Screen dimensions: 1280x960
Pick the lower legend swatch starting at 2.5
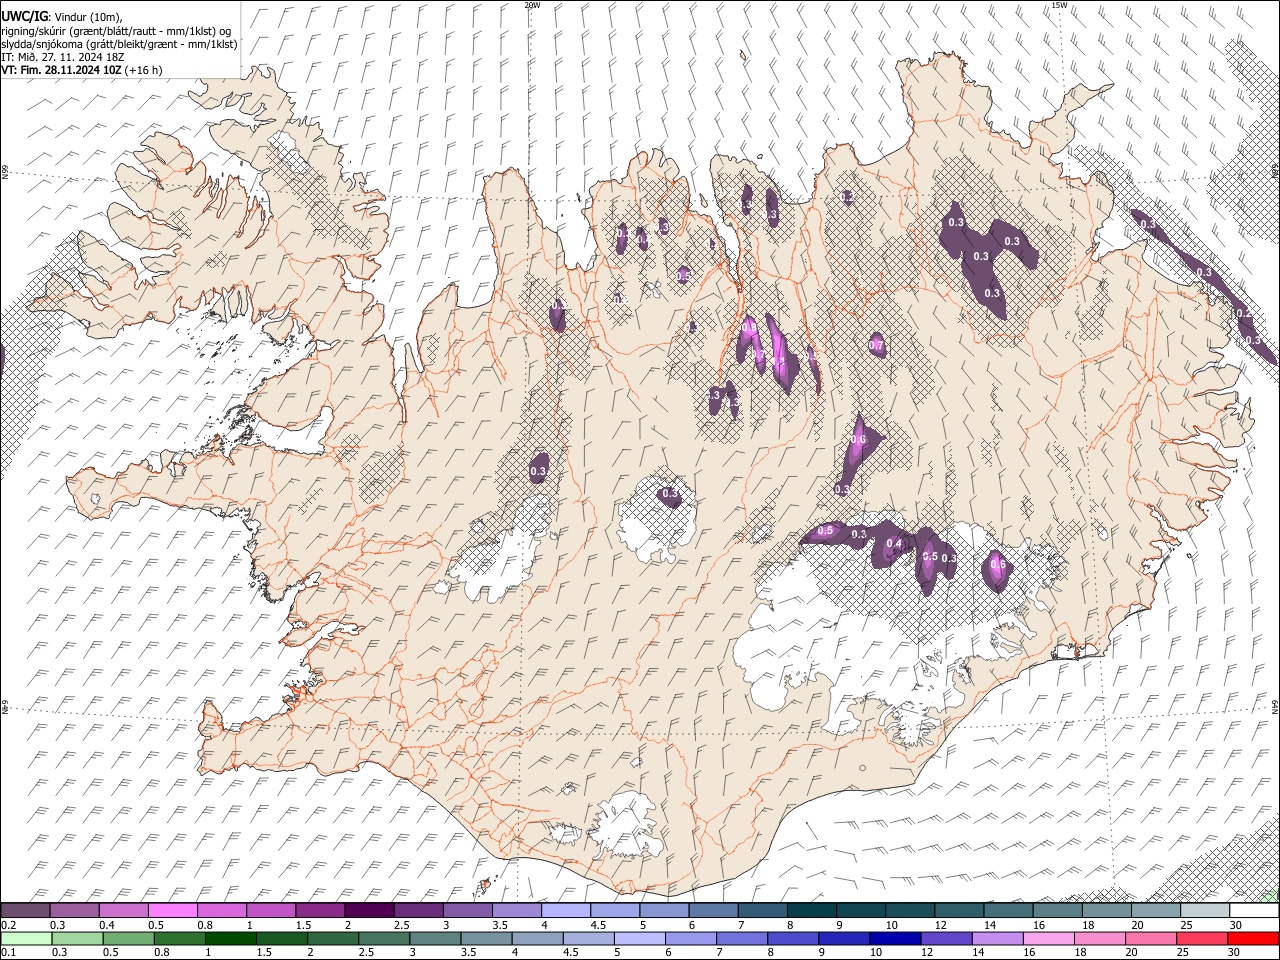[x=384, y=939]
